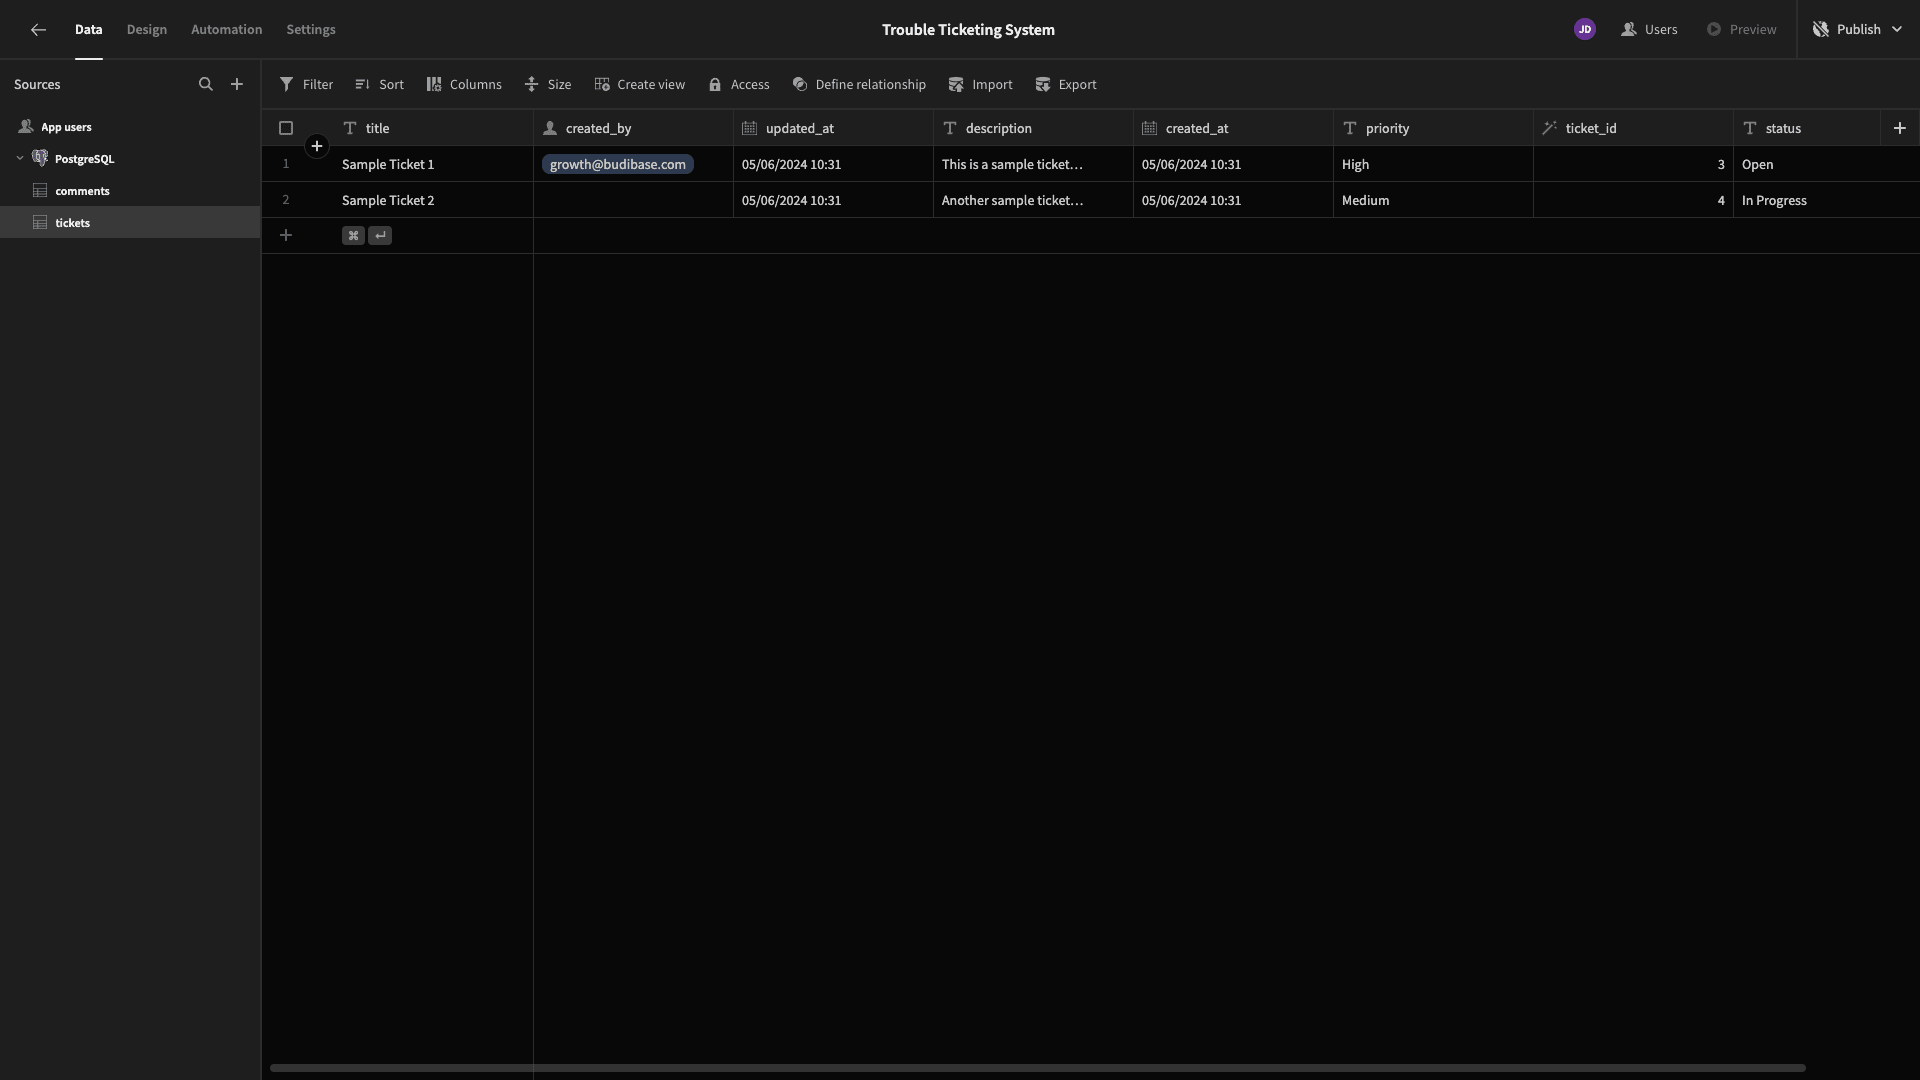This screenshot has height=1080, width=1920.
Task: Open Define relationship dialog
Action: click(x=859, y=85)
